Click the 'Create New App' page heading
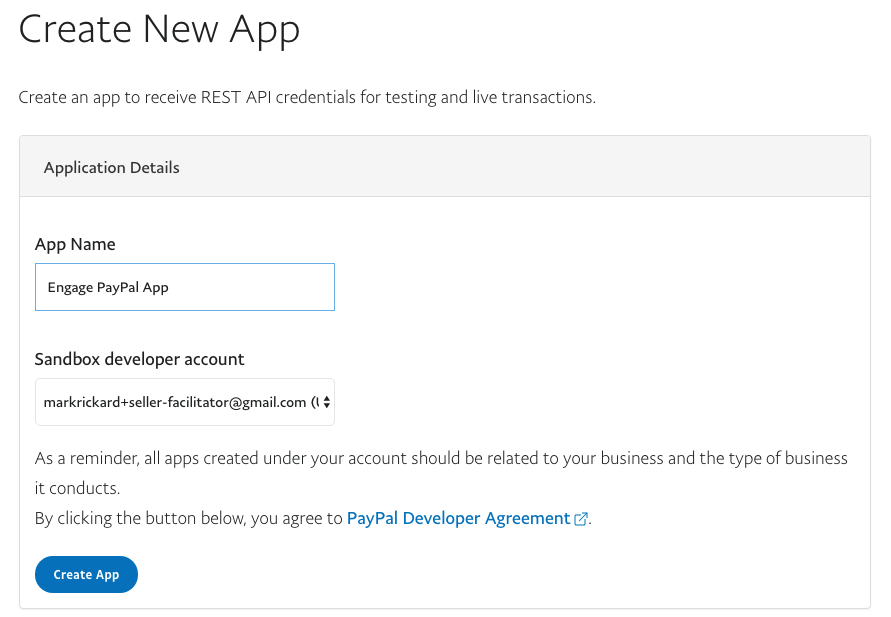 tap(159, 30)
